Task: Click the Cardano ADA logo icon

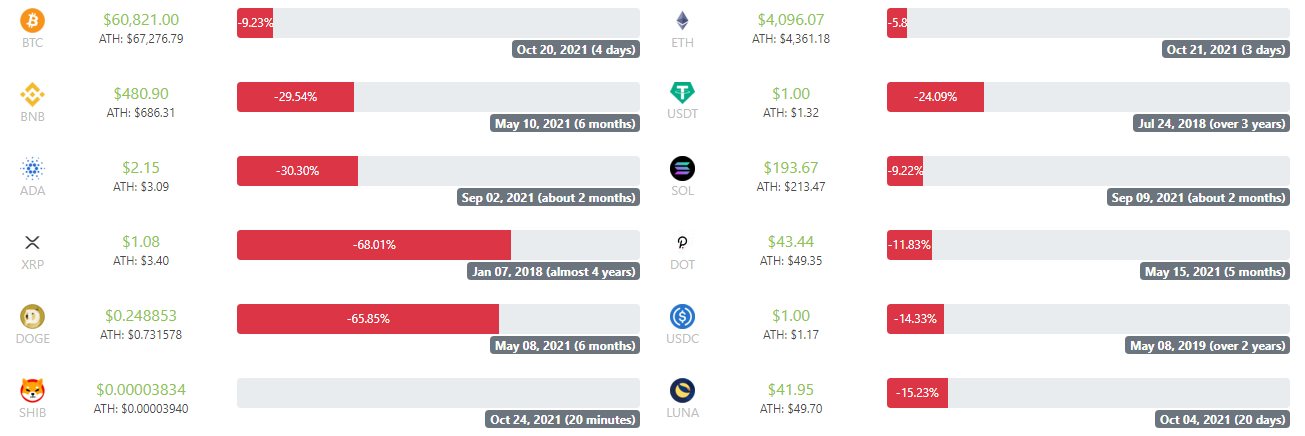Action: click(x=34, y=168)
